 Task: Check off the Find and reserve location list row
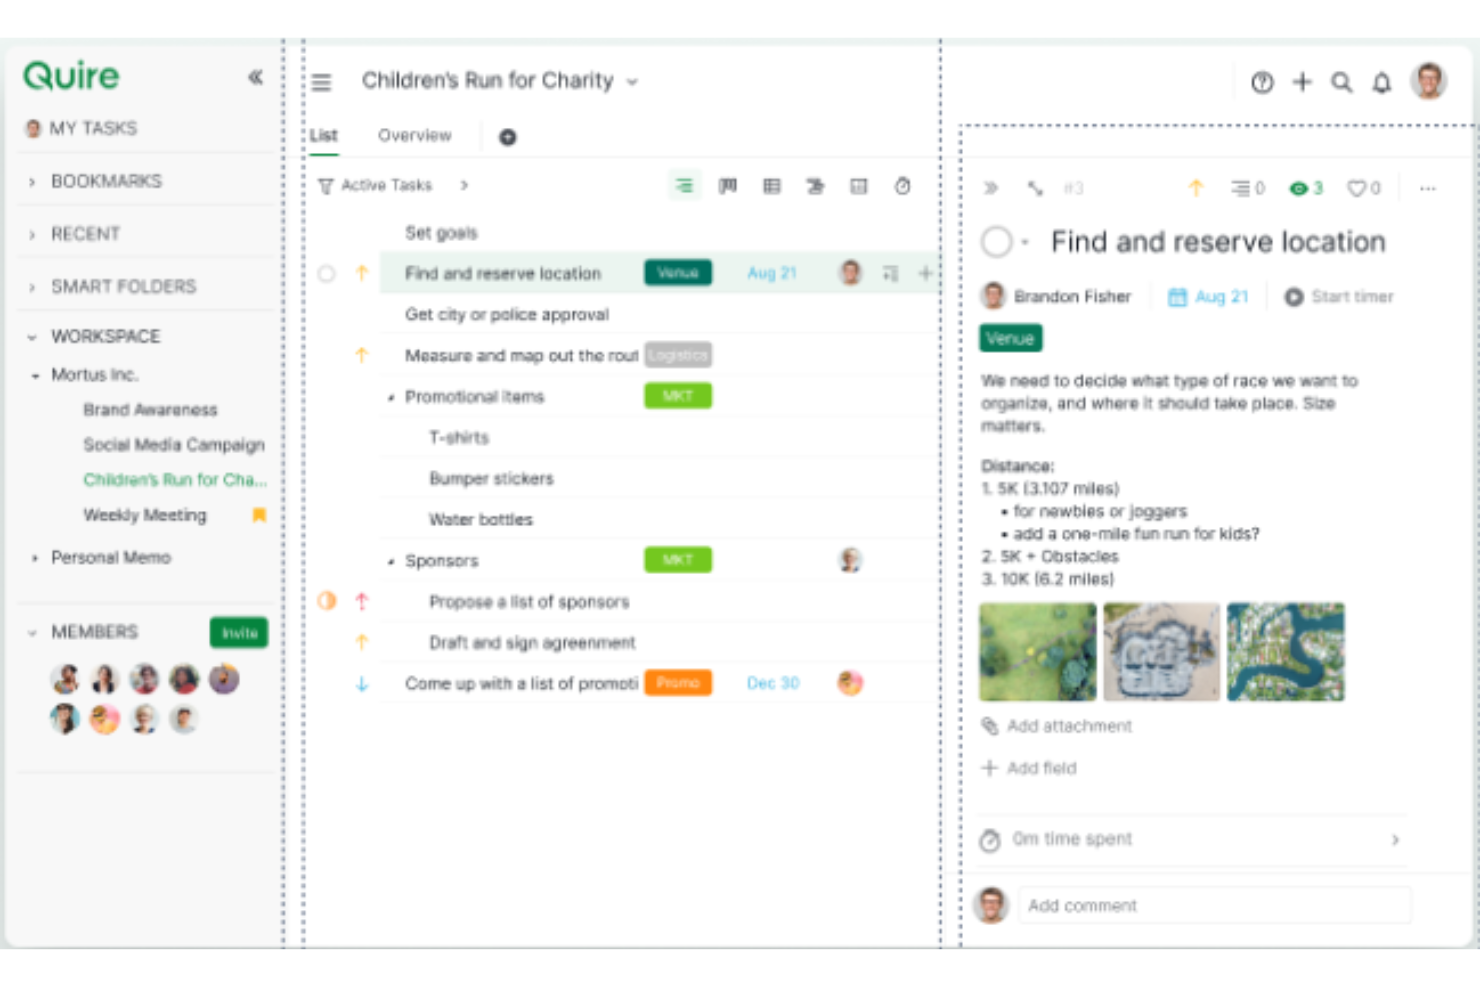click(x=327, y=274)
